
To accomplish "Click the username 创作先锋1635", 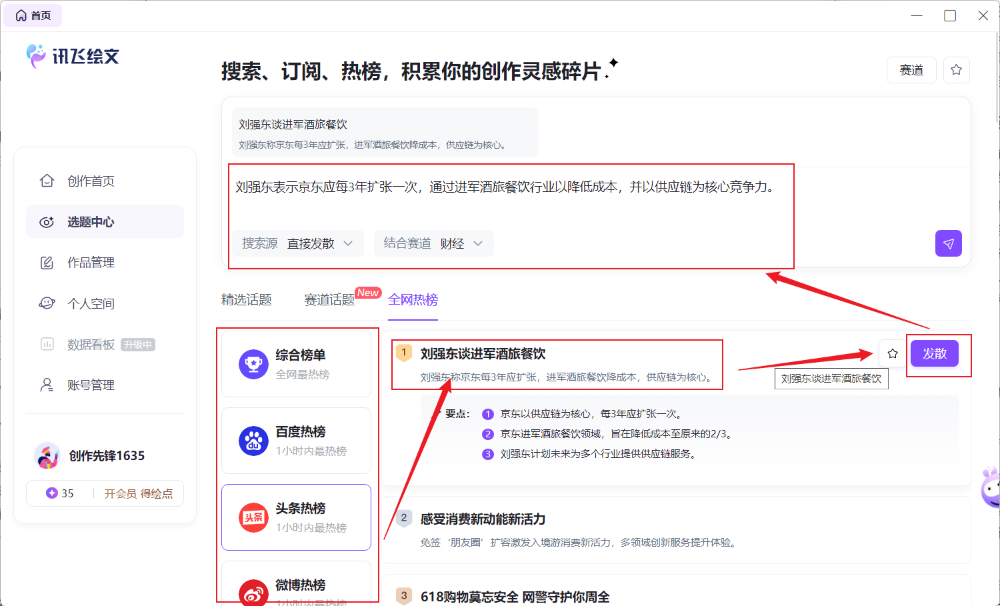I will click(x=107, y=455).
